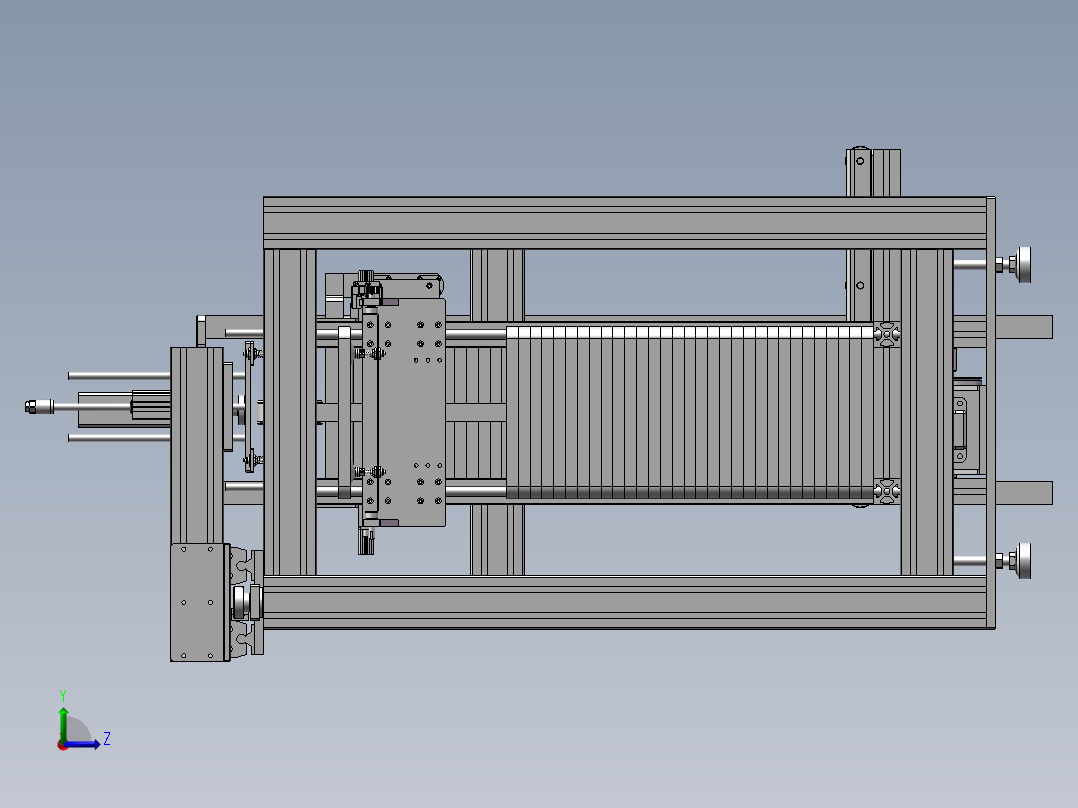Select the red origin point of the triad
Screen dimensions: 1078x808
tap(63, 745)
